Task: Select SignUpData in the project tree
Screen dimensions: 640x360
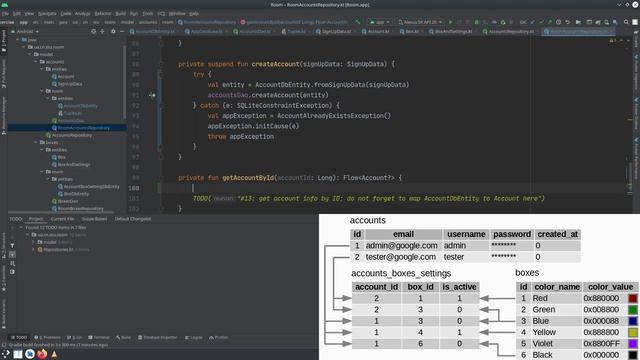Action: click(67, 84)
